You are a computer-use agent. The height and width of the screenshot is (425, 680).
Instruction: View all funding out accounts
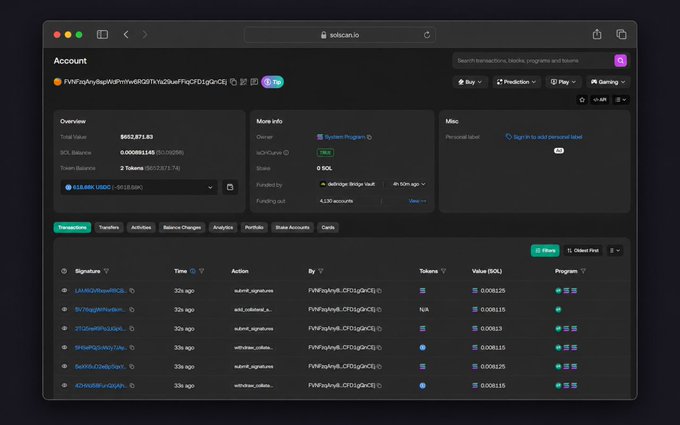click(417, 201)
